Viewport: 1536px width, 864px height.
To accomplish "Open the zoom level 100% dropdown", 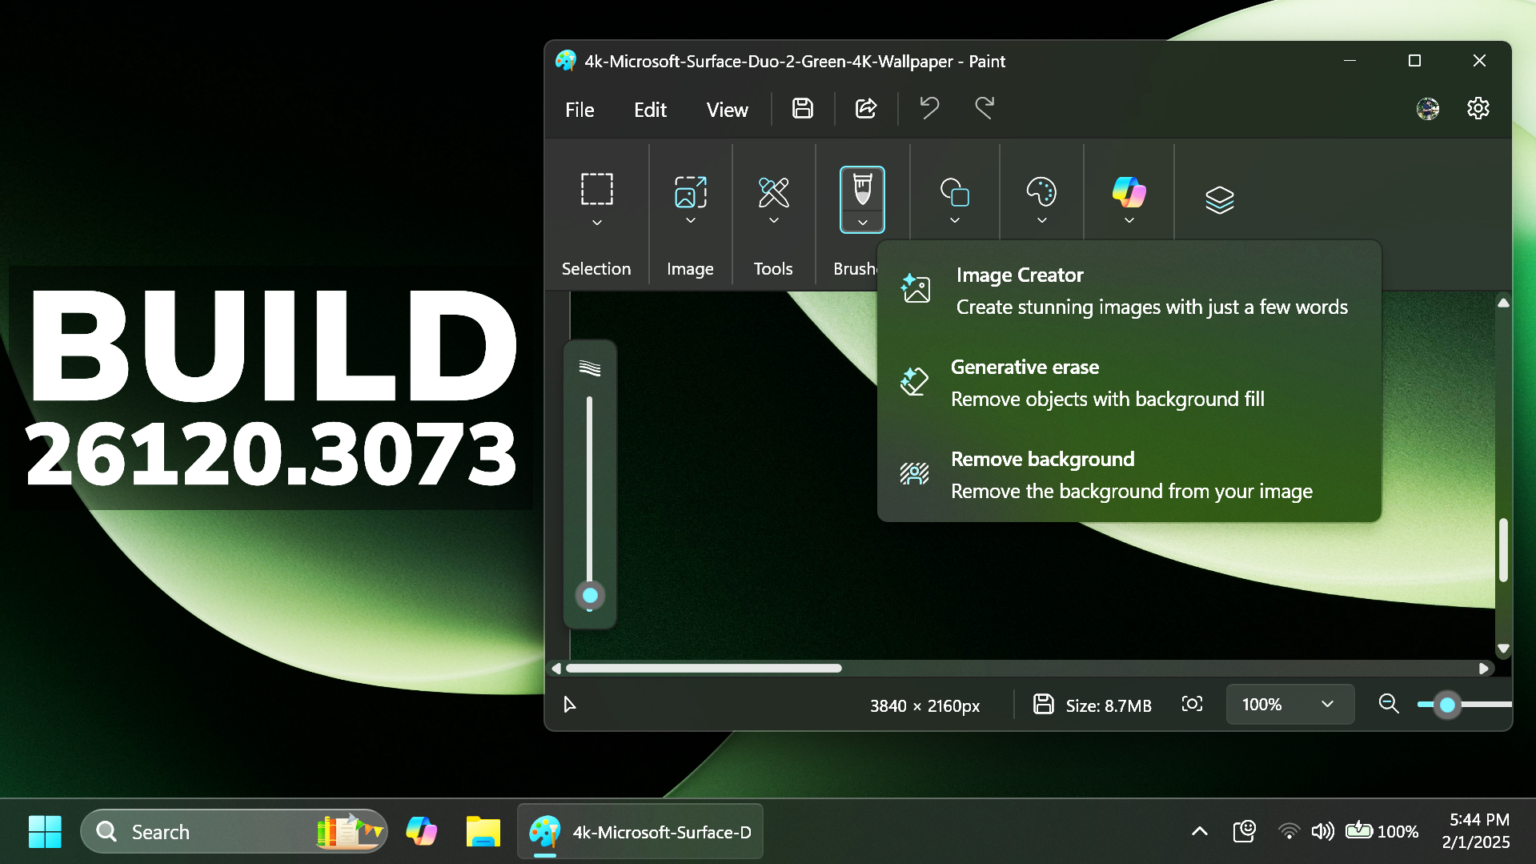I will 1289,704.
